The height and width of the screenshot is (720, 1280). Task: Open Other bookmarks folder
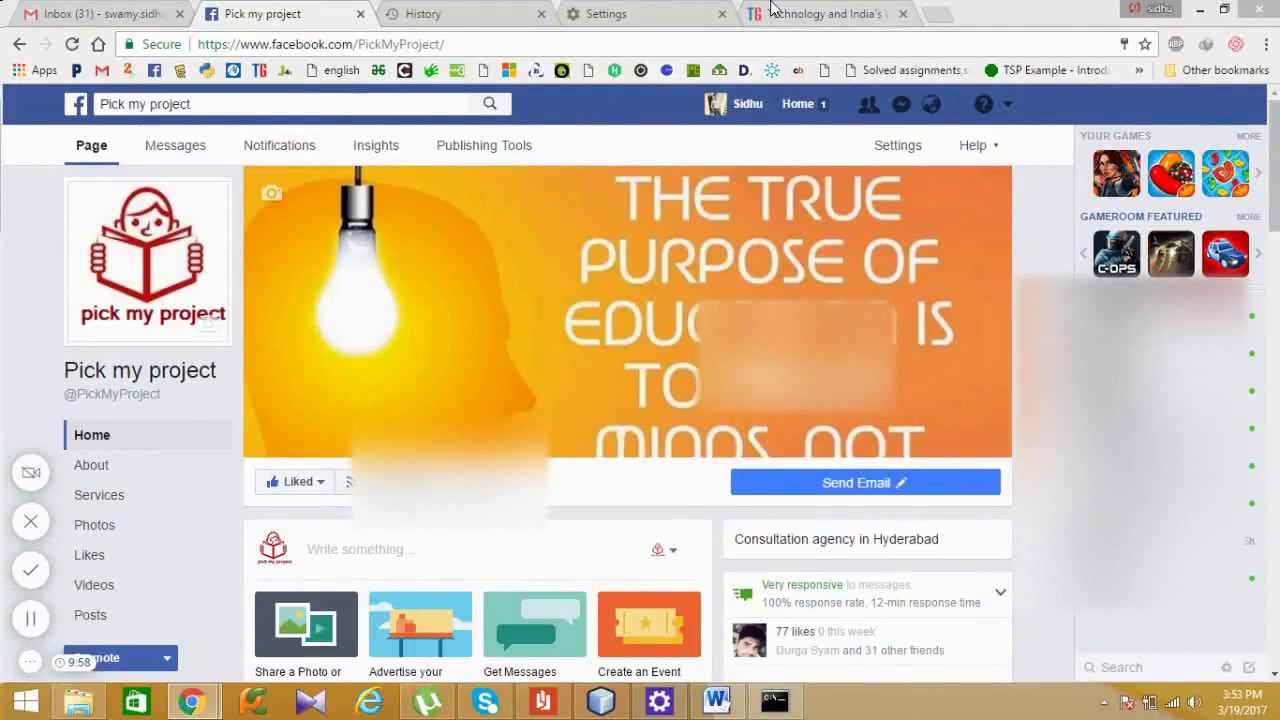click(x=1216, y=70)
